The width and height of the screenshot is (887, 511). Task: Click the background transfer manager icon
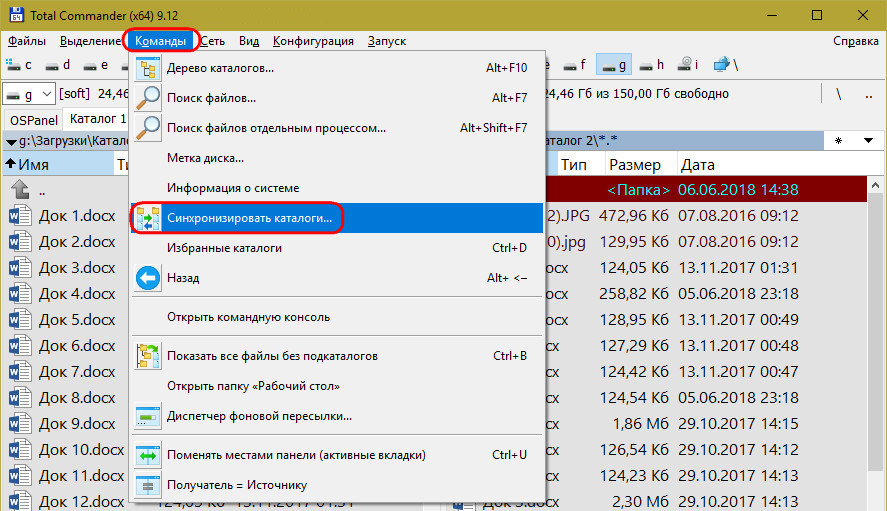tap(148, 416)
